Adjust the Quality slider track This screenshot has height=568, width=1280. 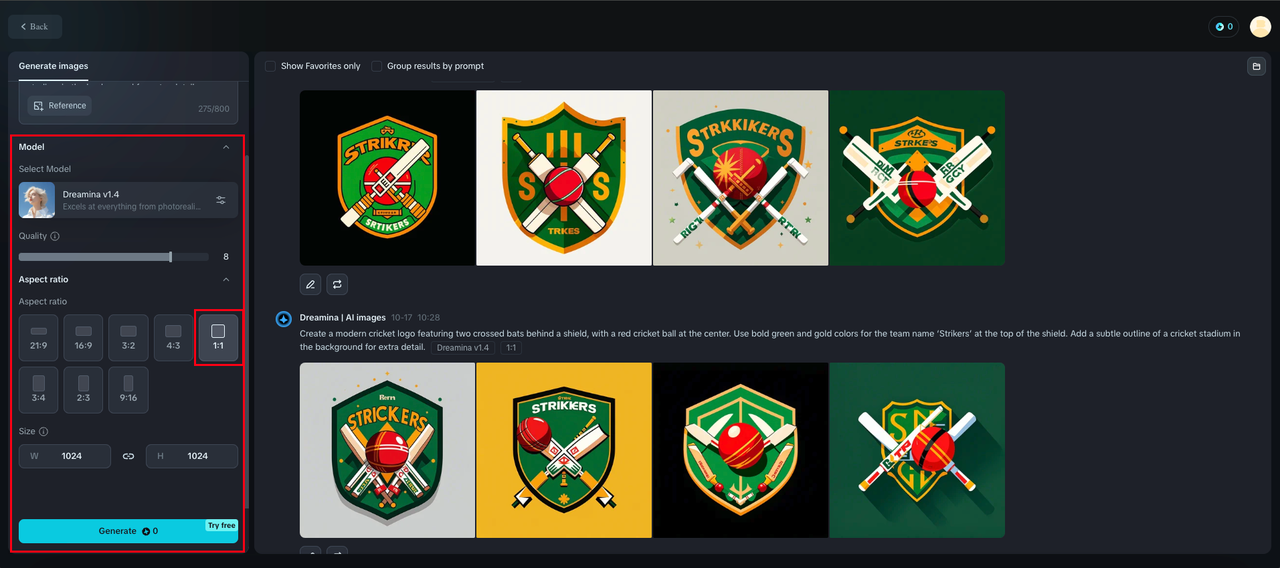click(114, 257)
